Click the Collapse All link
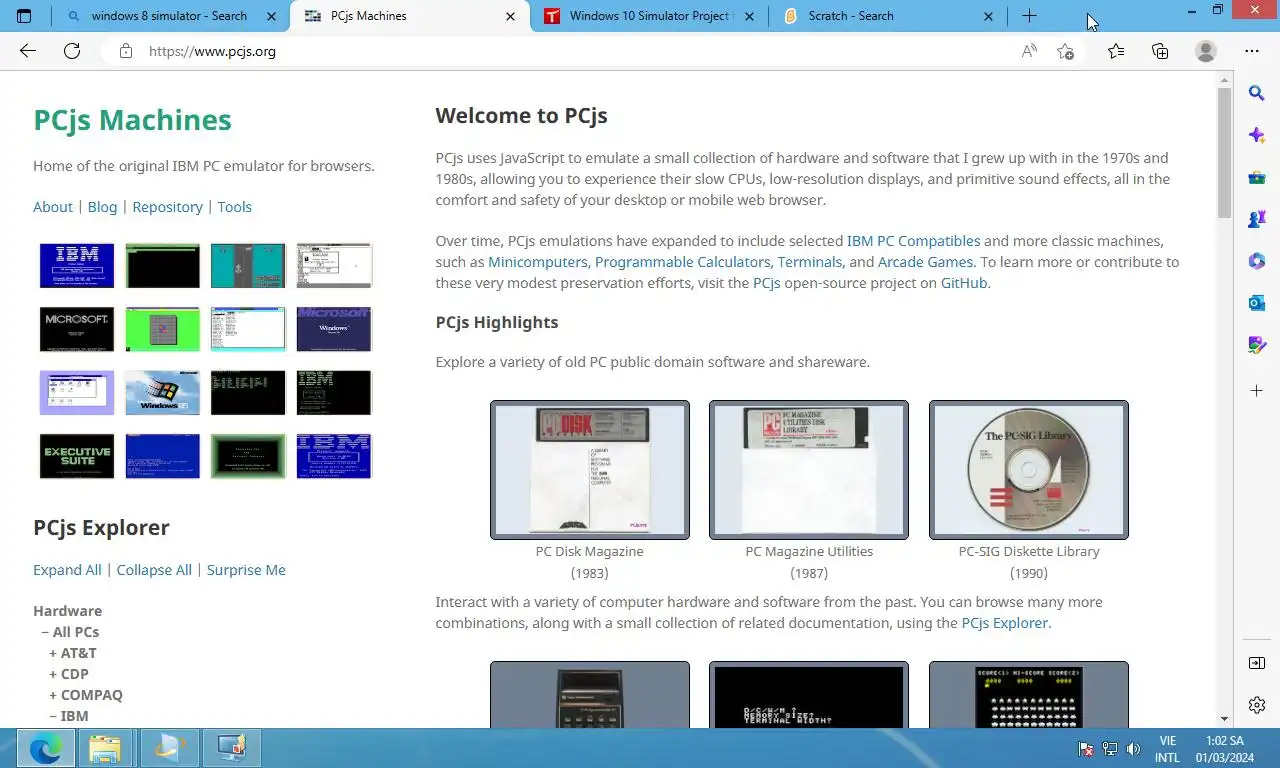1280x768 pixels. point(154,570)
